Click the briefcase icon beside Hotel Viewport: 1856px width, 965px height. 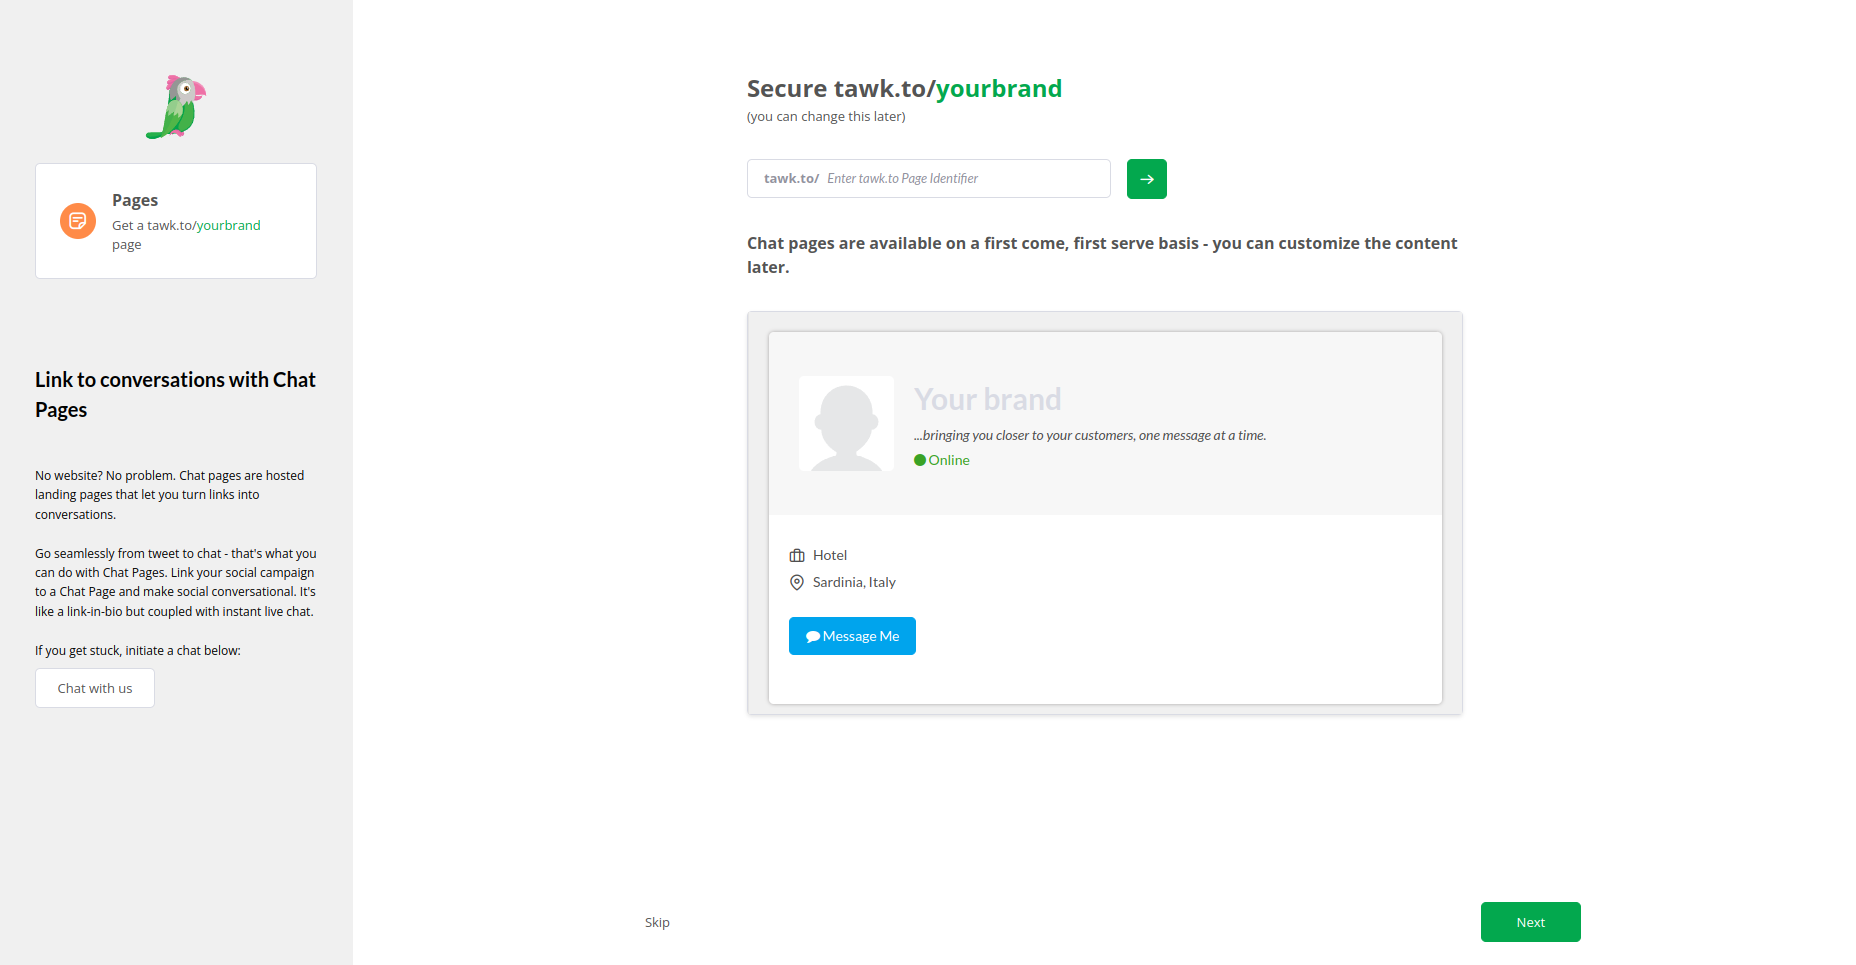click(797, 556)
